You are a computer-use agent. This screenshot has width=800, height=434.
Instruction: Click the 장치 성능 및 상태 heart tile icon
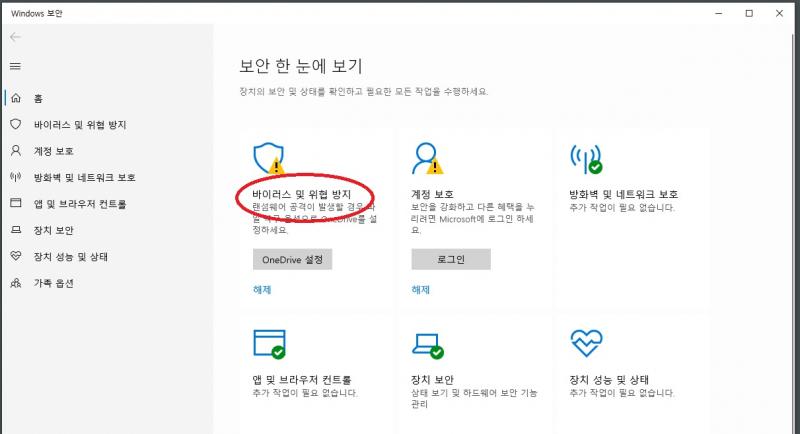(584, 343)
